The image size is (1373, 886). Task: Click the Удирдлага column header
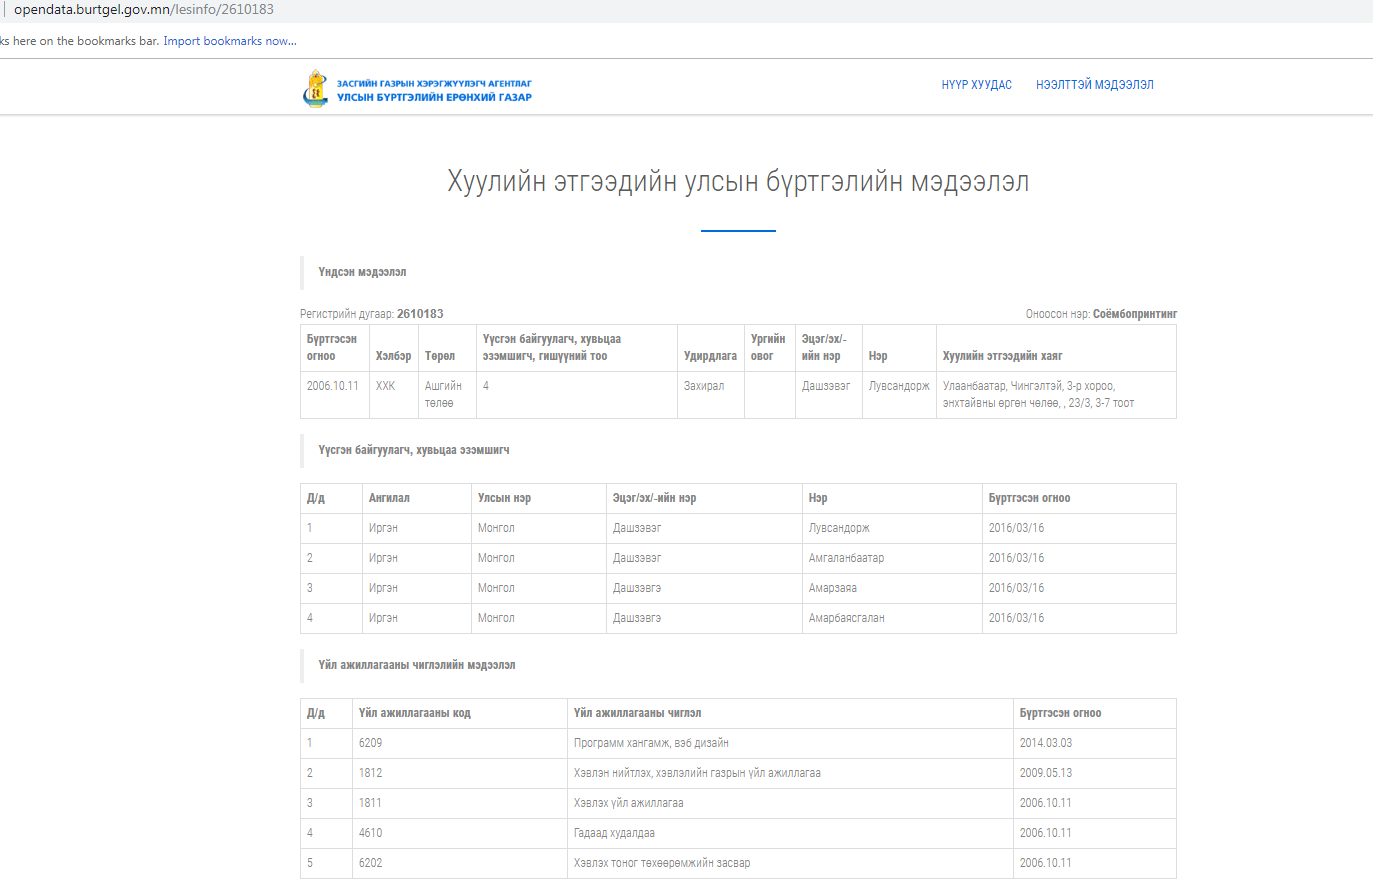click(x=710, y=356)
